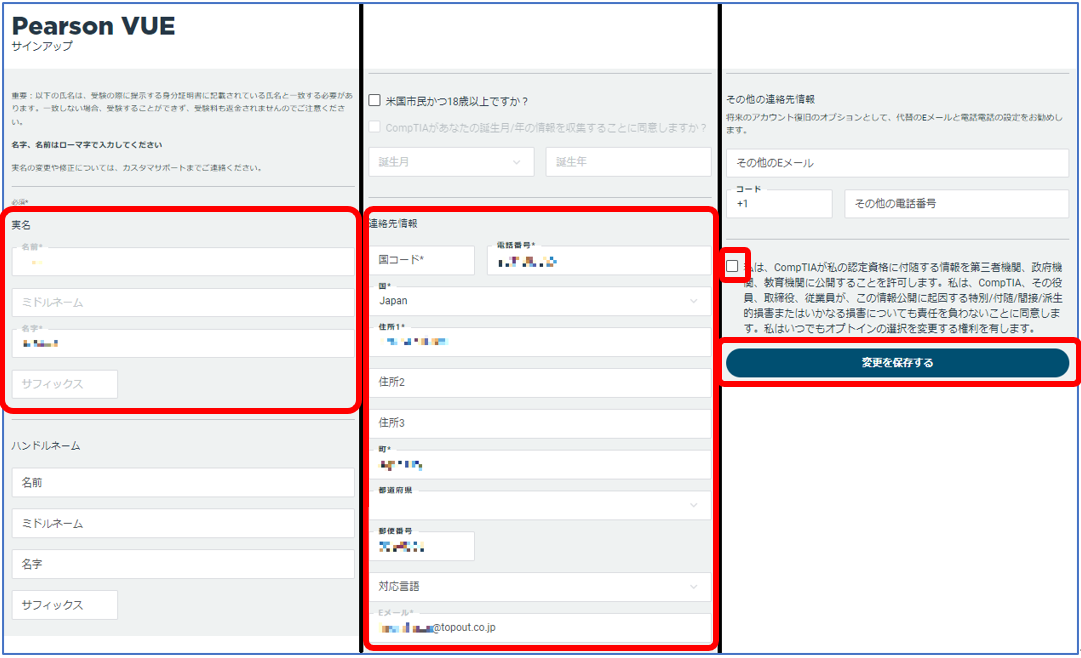Click the 住所1 address field
The image size is (1081, 658).
click(x=540, y=341)
